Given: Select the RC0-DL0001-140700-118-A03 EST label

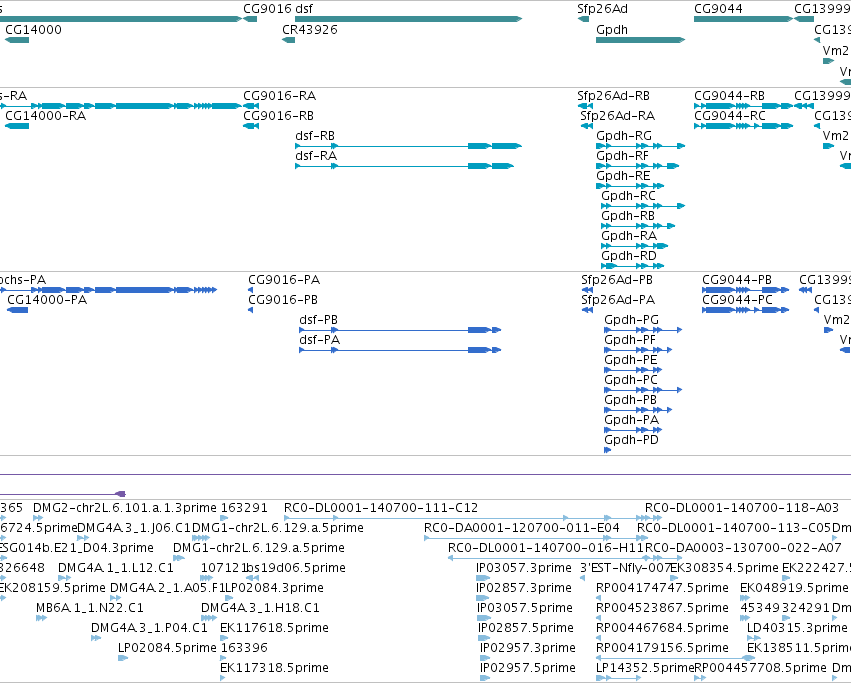Looking at the screenshot, I should point(742,508).
